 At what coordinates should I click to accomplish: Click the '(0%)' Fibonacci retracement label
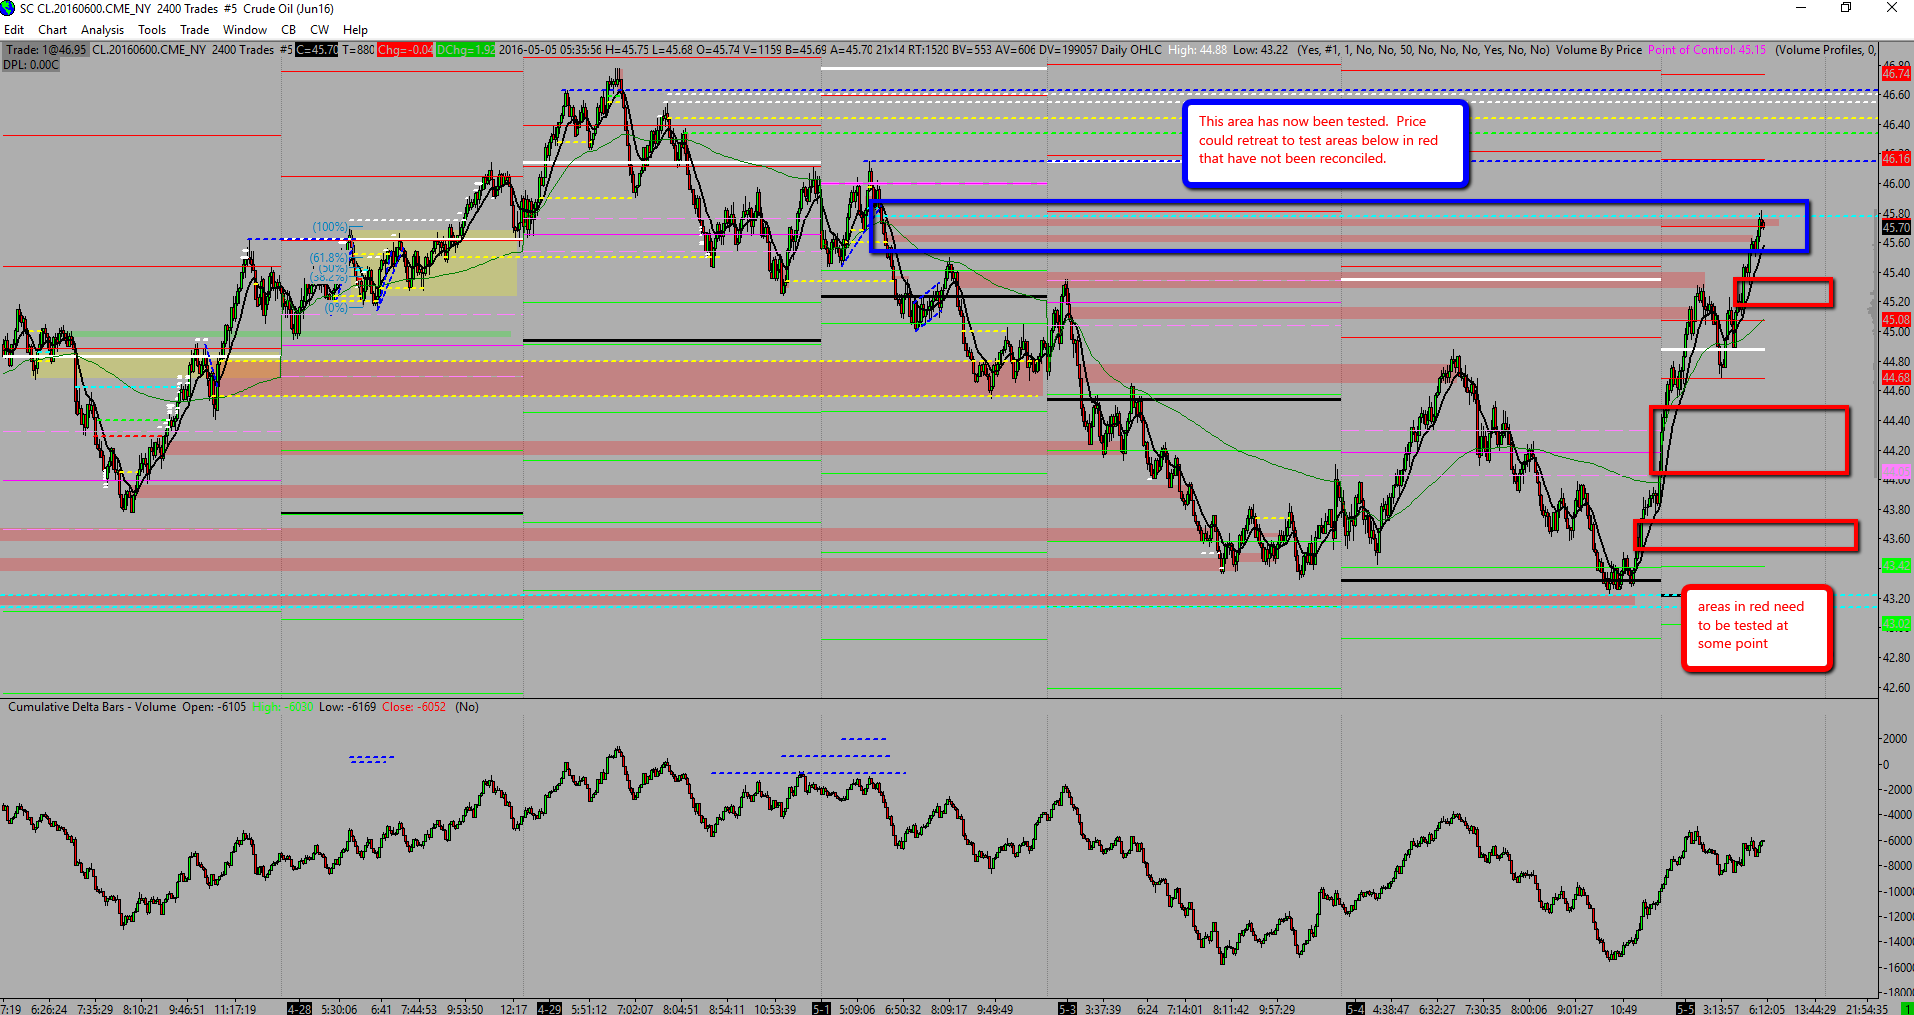tap(336, 308)
